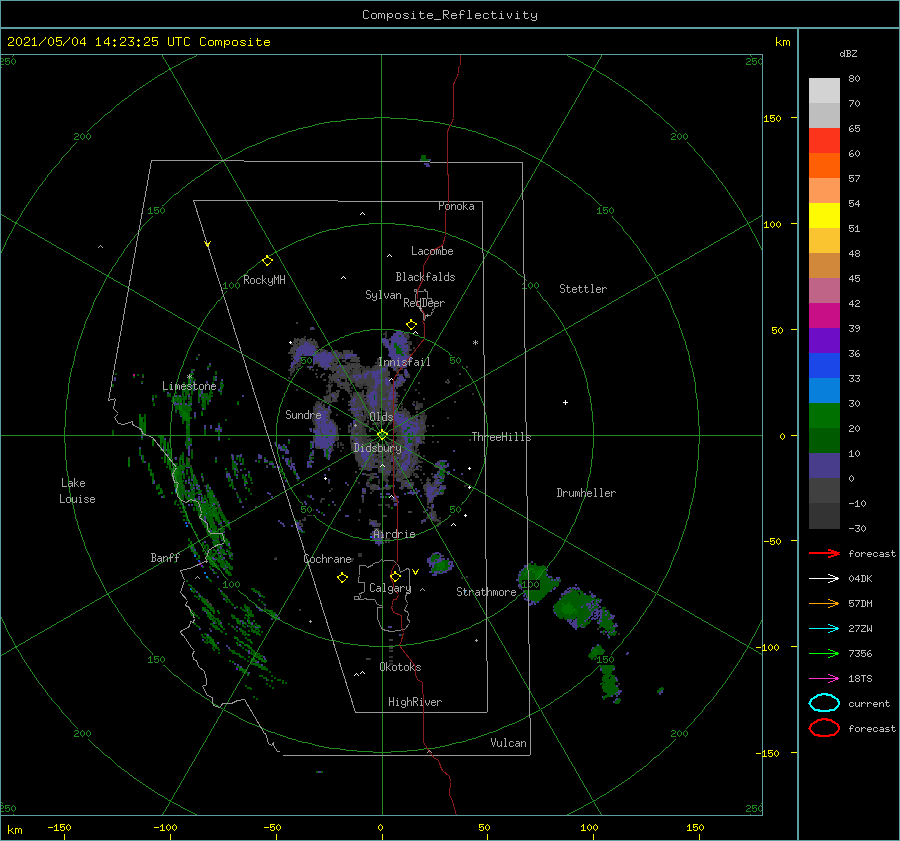Click the Didsbury city label

[x=377, y=448]
